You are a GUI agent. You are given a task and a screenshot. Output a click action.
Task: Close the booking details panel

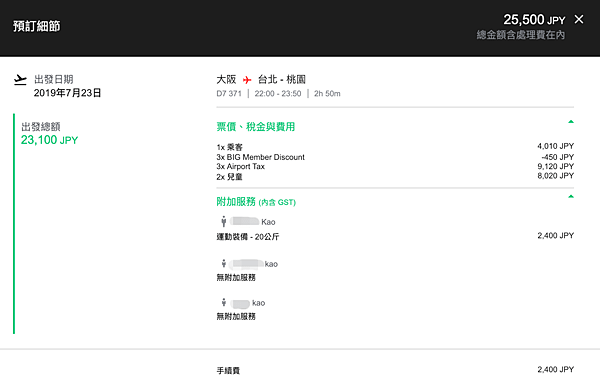click(579, 19)
